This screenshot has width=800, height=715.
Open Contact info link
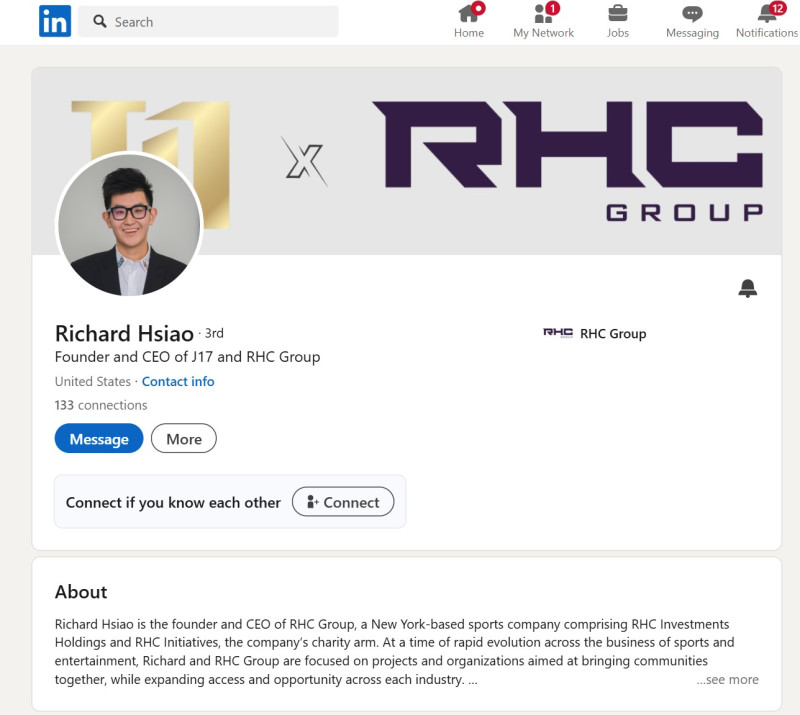point(178,381)
